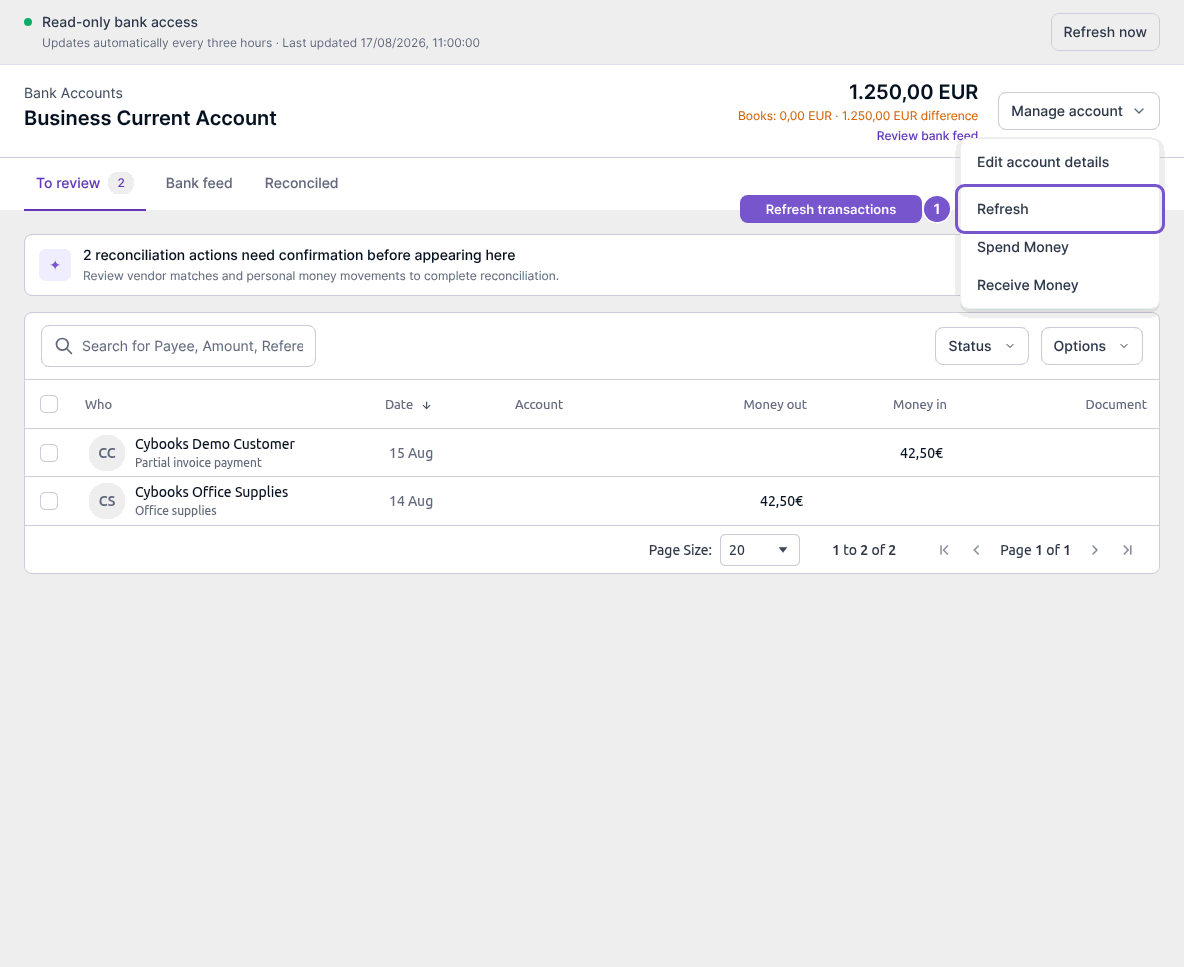Click the Cybooks Office Supplies payee name
The width and height of the screenshot is (1184, 967).
211,492
